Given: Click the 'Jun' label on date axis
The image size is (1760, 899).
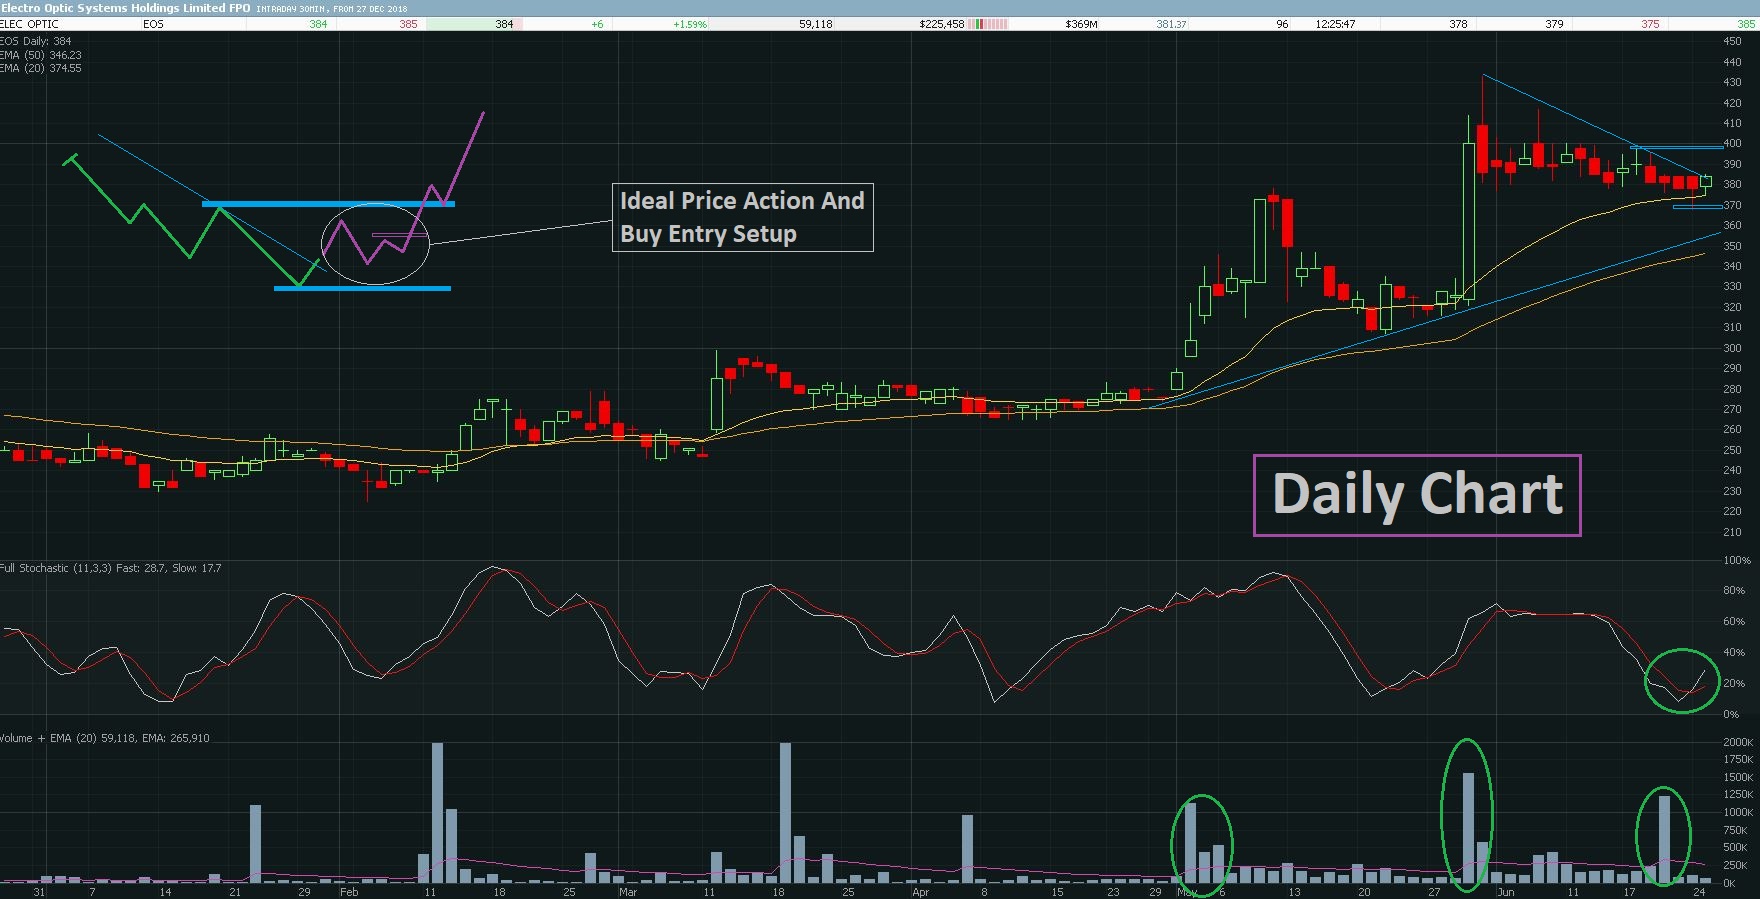Looking at the screenshot, I should point(1505,891).
